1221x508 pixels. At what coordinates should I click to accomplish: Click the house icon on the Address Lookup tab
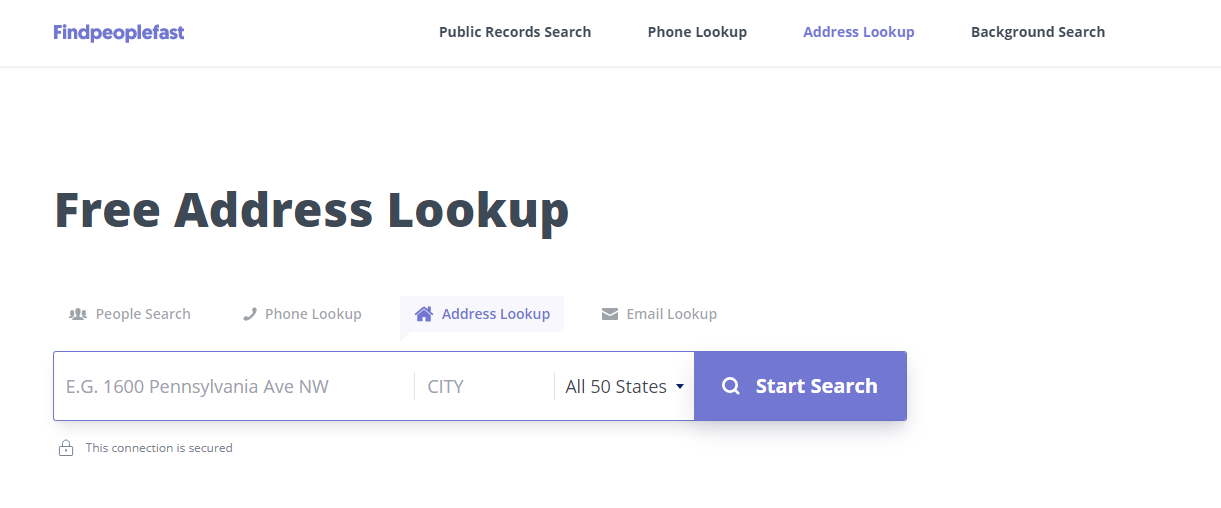(424, 314)
